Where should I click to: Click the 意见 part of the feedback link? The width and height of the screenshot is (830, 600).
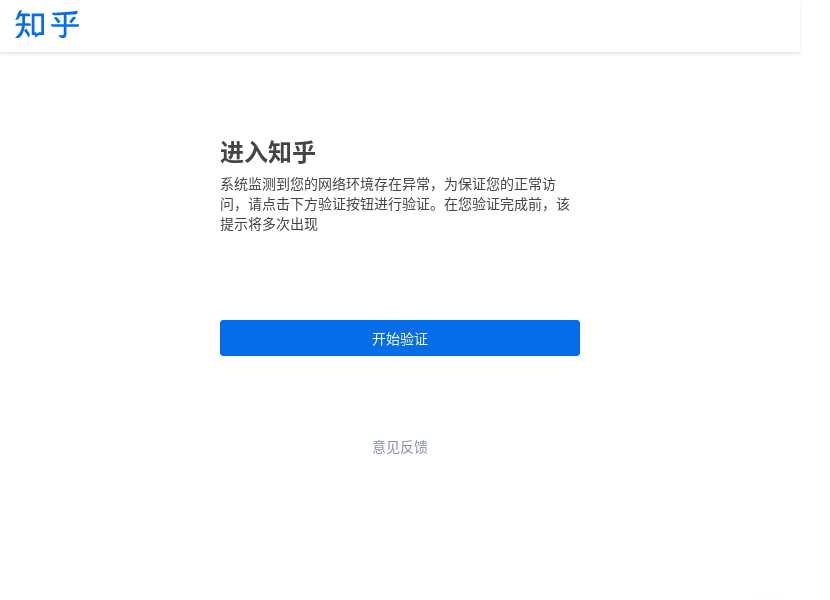click(386, 447)
